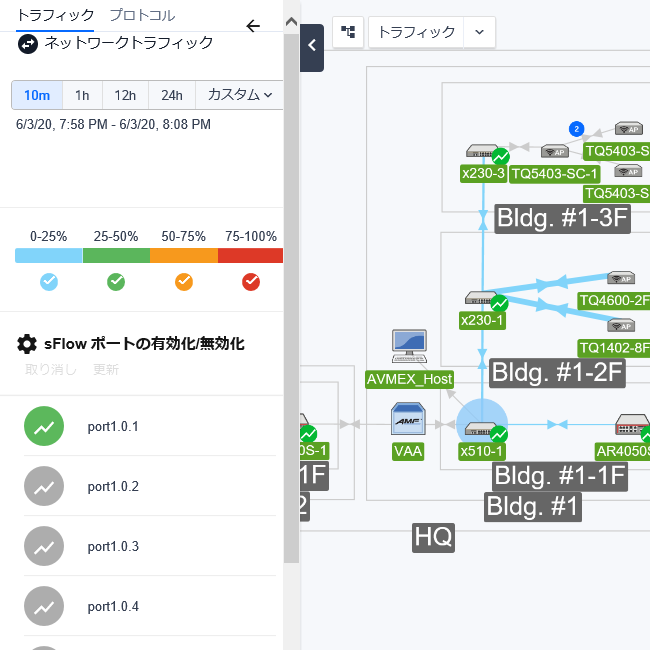
Task: Click the 更新 update link
Action: pos(106,369)
